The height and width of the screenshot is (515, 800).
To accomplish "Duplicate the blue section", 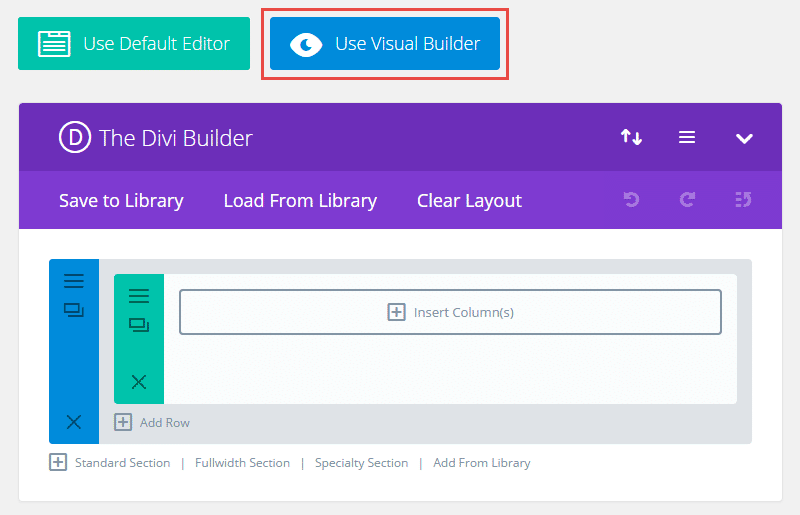I will (x=74, y=310).
